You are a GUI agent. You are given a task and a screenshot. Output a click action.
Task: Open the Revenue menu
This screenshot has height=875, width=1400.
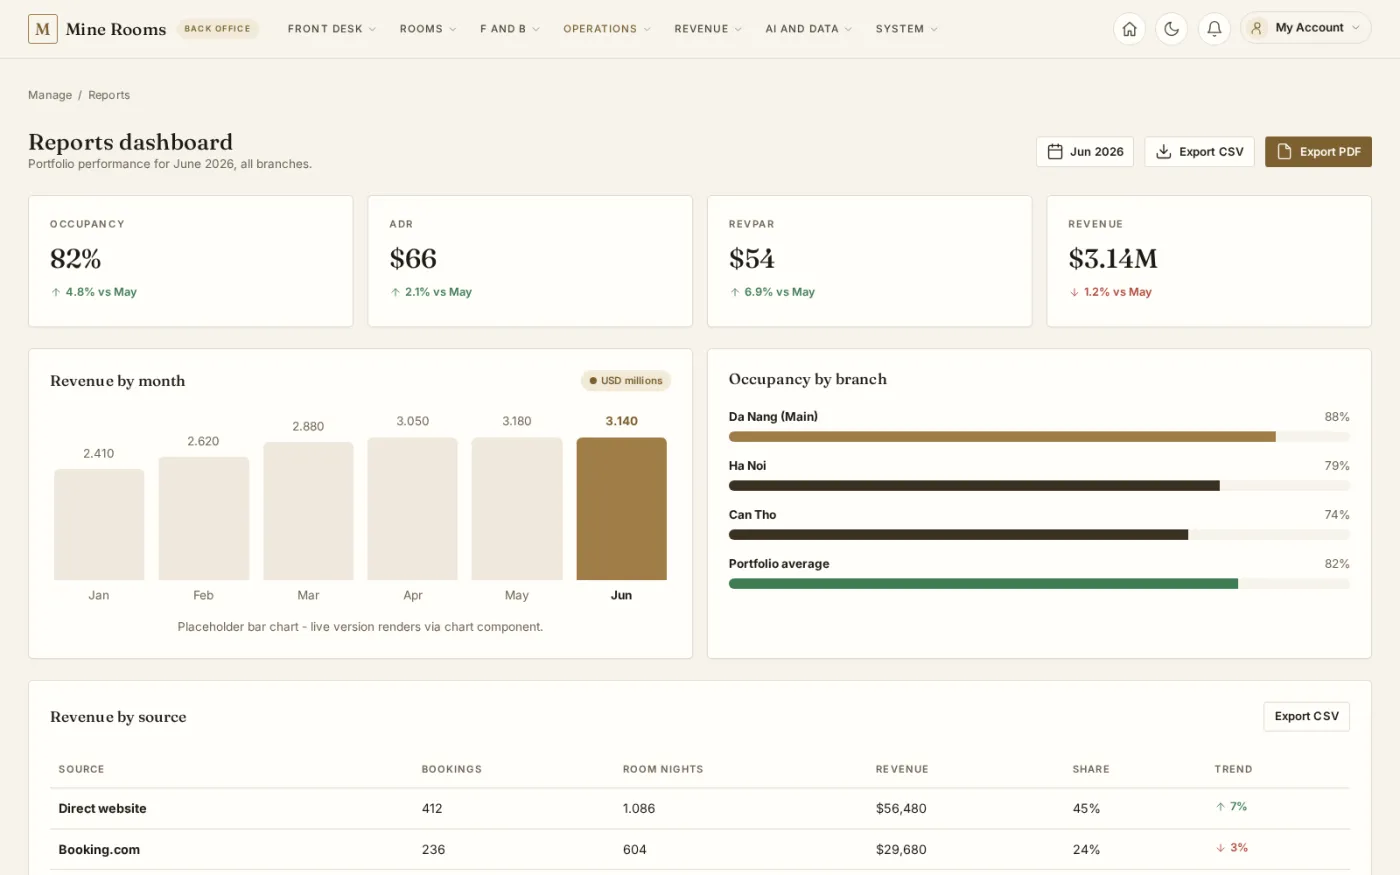(708, 29)
